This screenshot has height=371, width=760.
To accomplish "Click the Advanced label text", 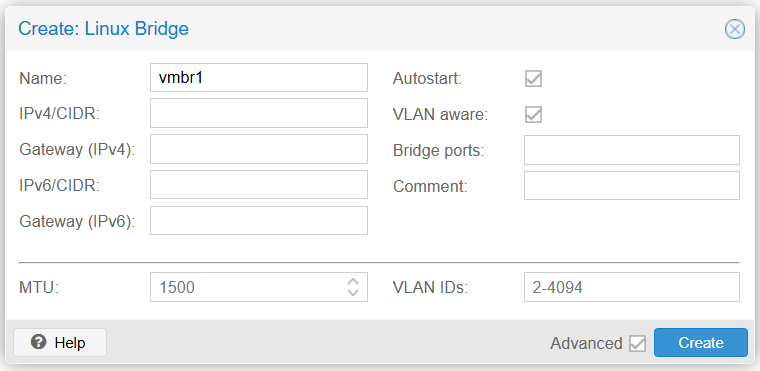I will [586, 343].
